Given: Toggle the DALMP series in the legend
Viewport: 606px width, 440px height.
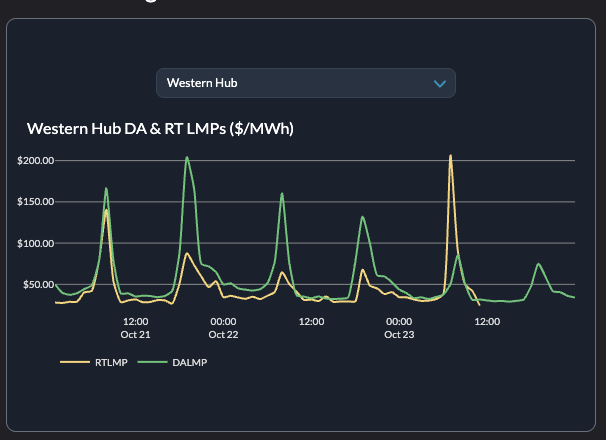Looking at the screenshot, I should point(172,362).
